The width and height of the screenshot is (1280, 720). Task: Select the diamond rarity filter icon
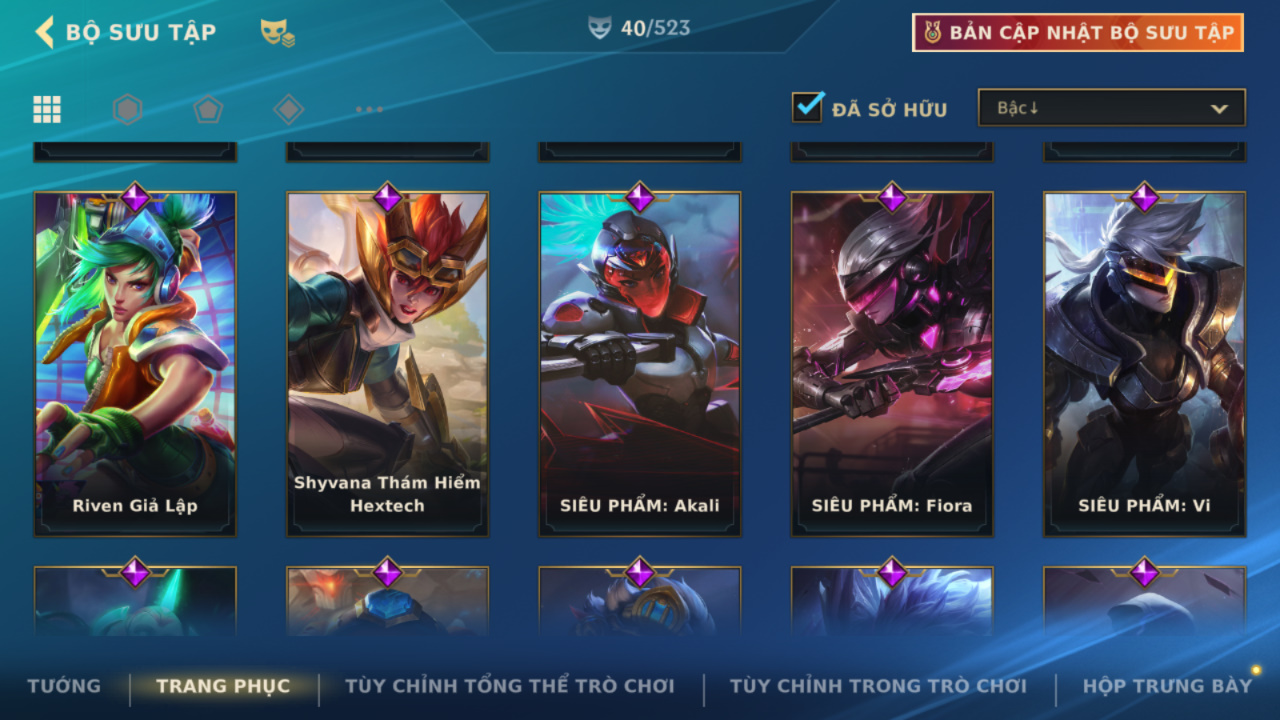[x=288, y=109]
